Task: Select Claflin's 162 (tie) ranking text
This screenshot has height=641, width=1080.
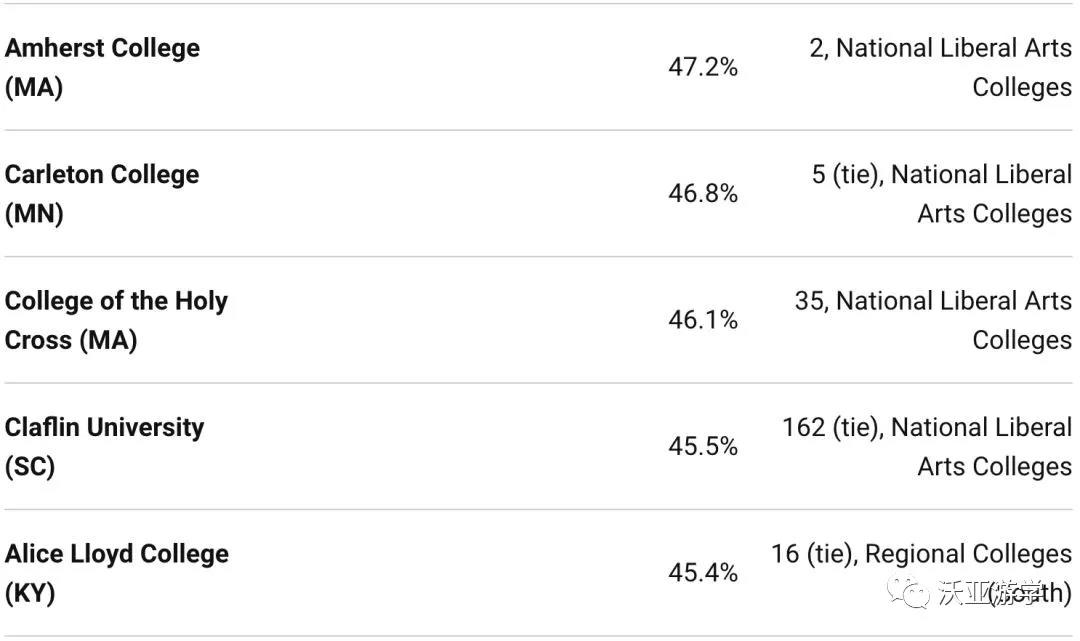Action: 927,447
